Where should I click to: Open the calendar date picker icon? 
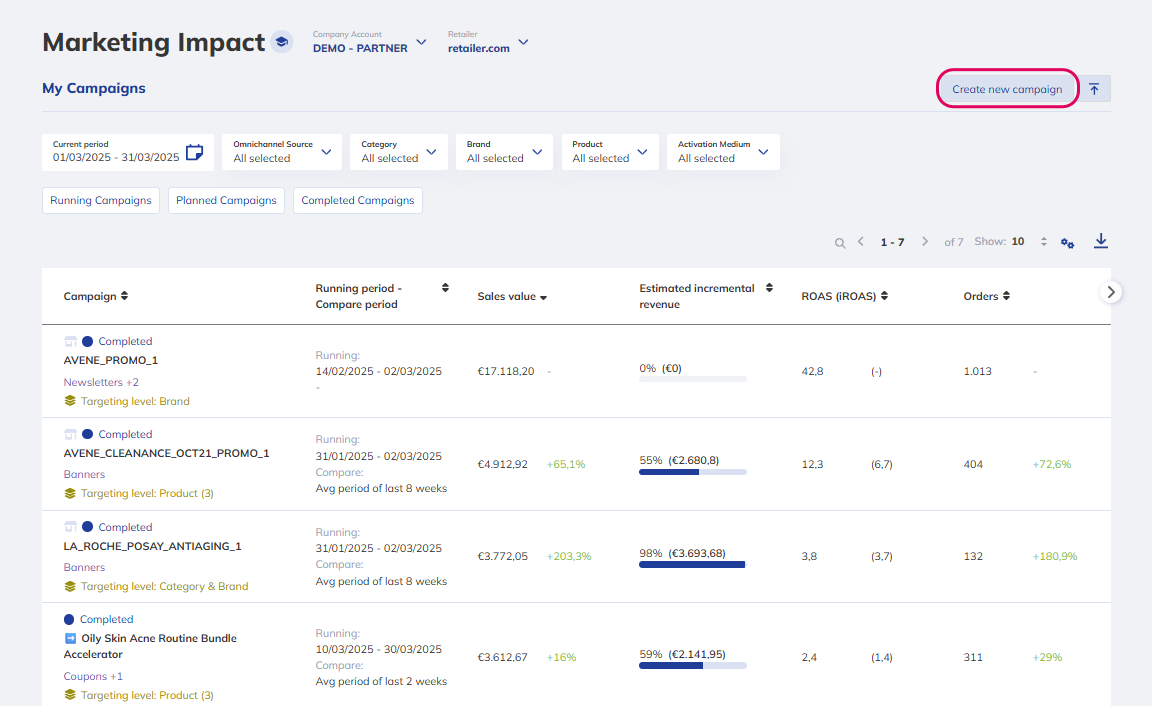tap(195, 152)
